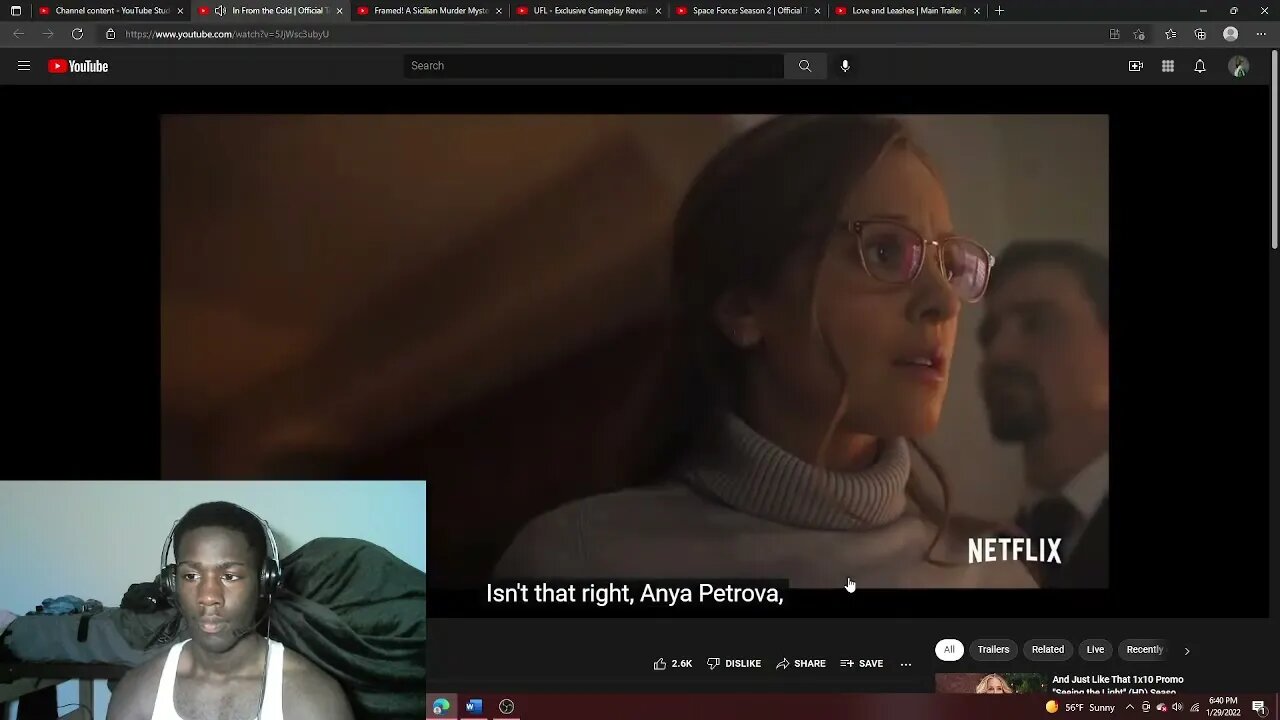This screenshot has height=720, width=1280.
Task: Select the Recently filter chip
Action: (x=1145, y=650)
